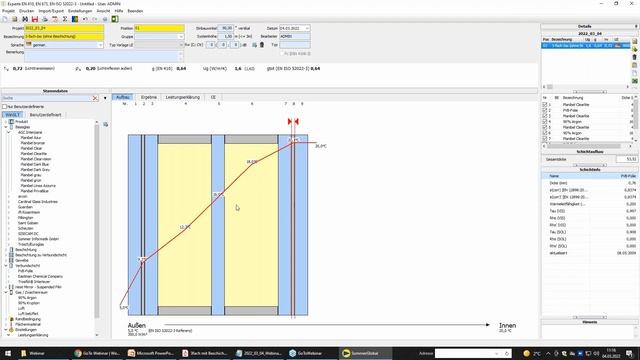Switch to the CE tab
Screen dimensions: 640x360
(x=213, y=97)
